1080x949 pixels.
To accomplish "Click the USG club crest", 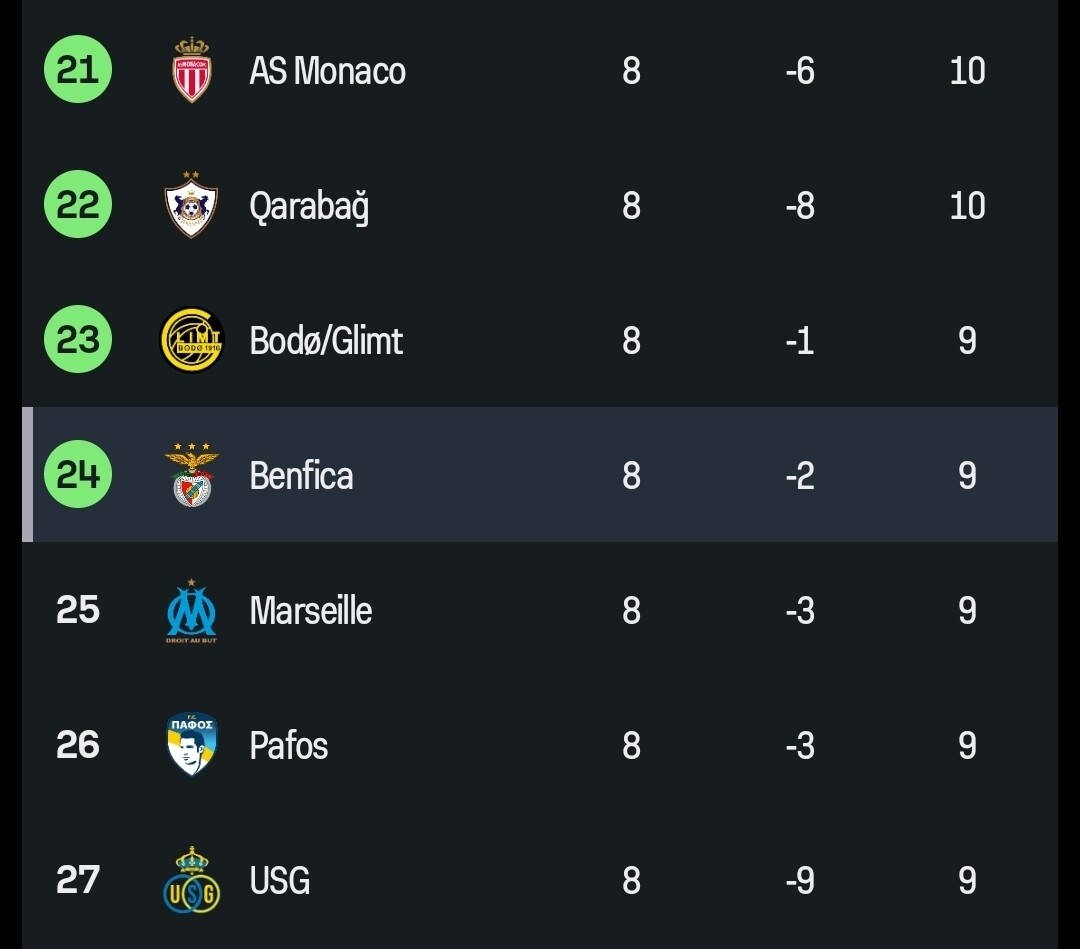I will 191,880.
